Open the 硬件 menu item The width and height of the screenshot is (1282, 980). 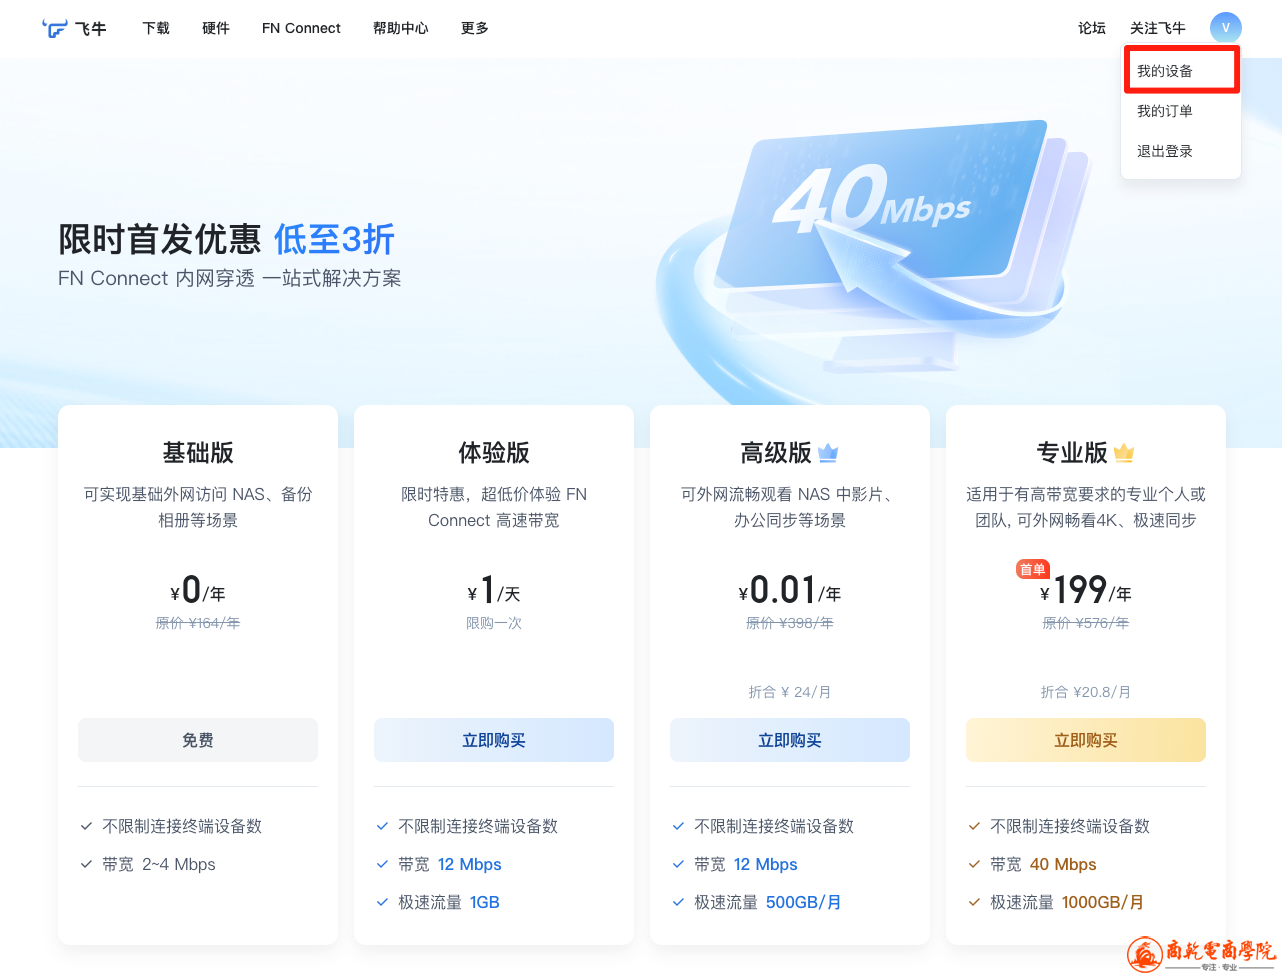216,28
